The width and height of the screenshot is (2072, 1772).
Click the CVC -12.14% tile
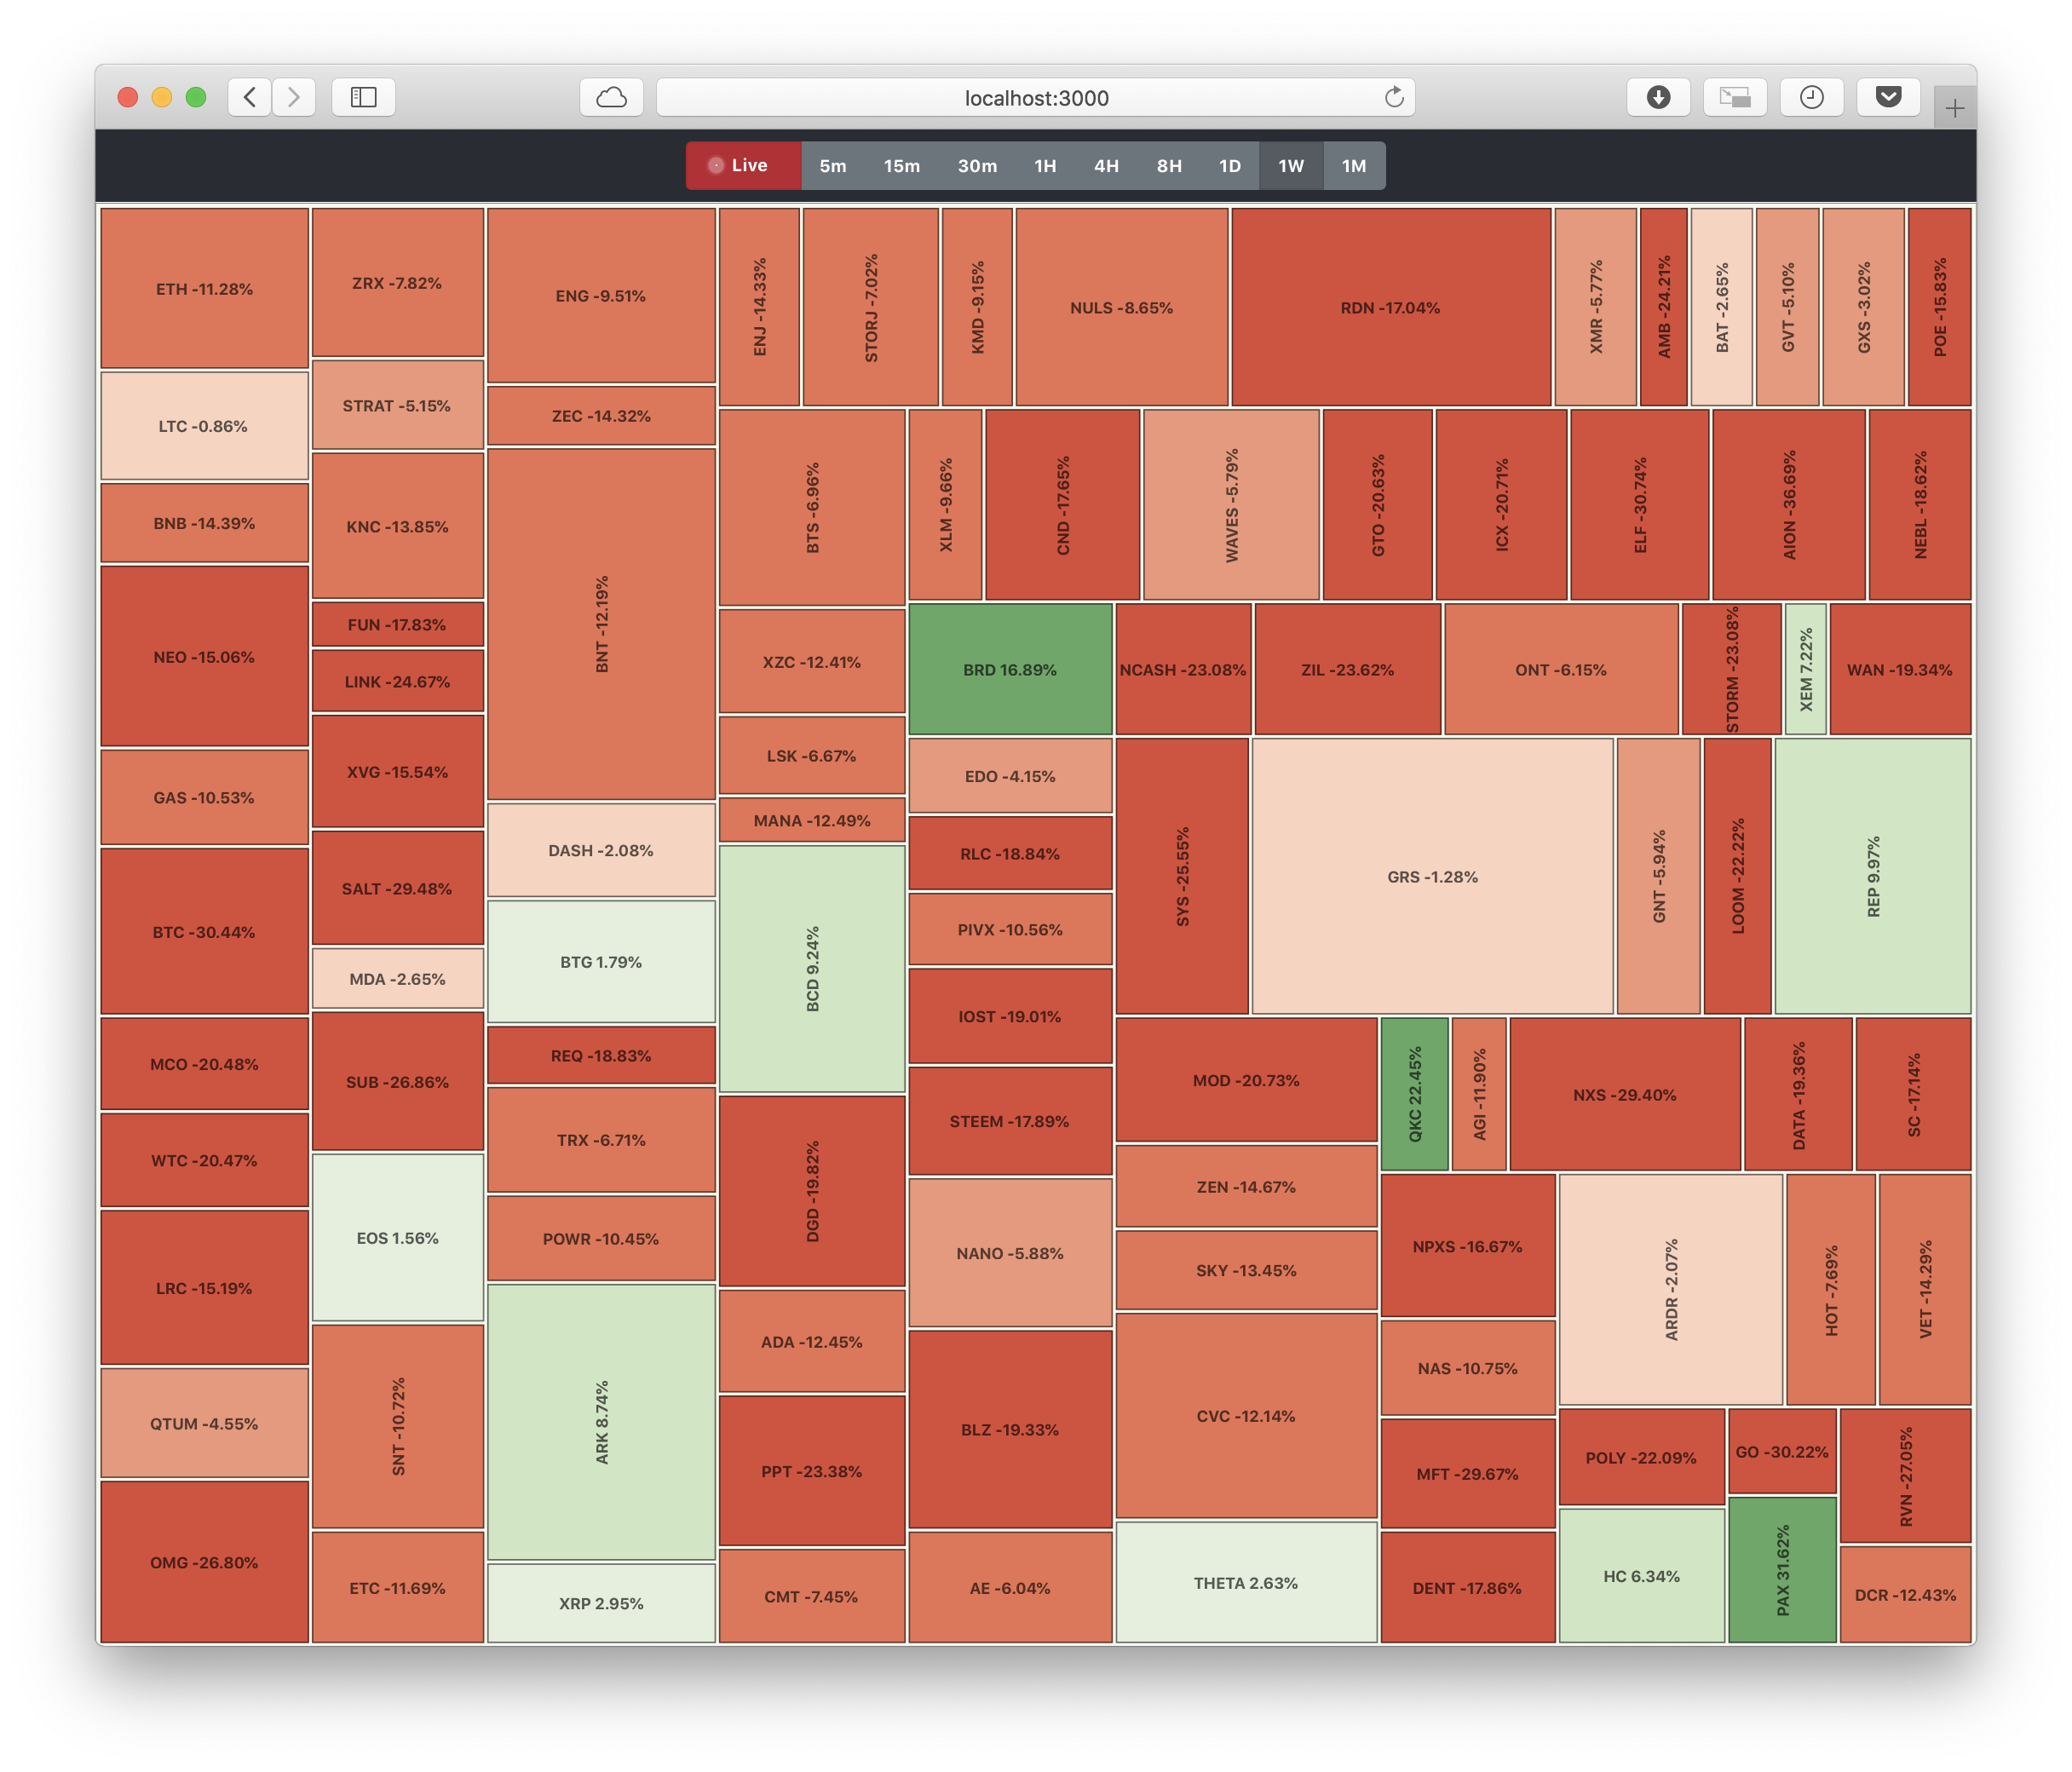(x=1246, y=1415)
